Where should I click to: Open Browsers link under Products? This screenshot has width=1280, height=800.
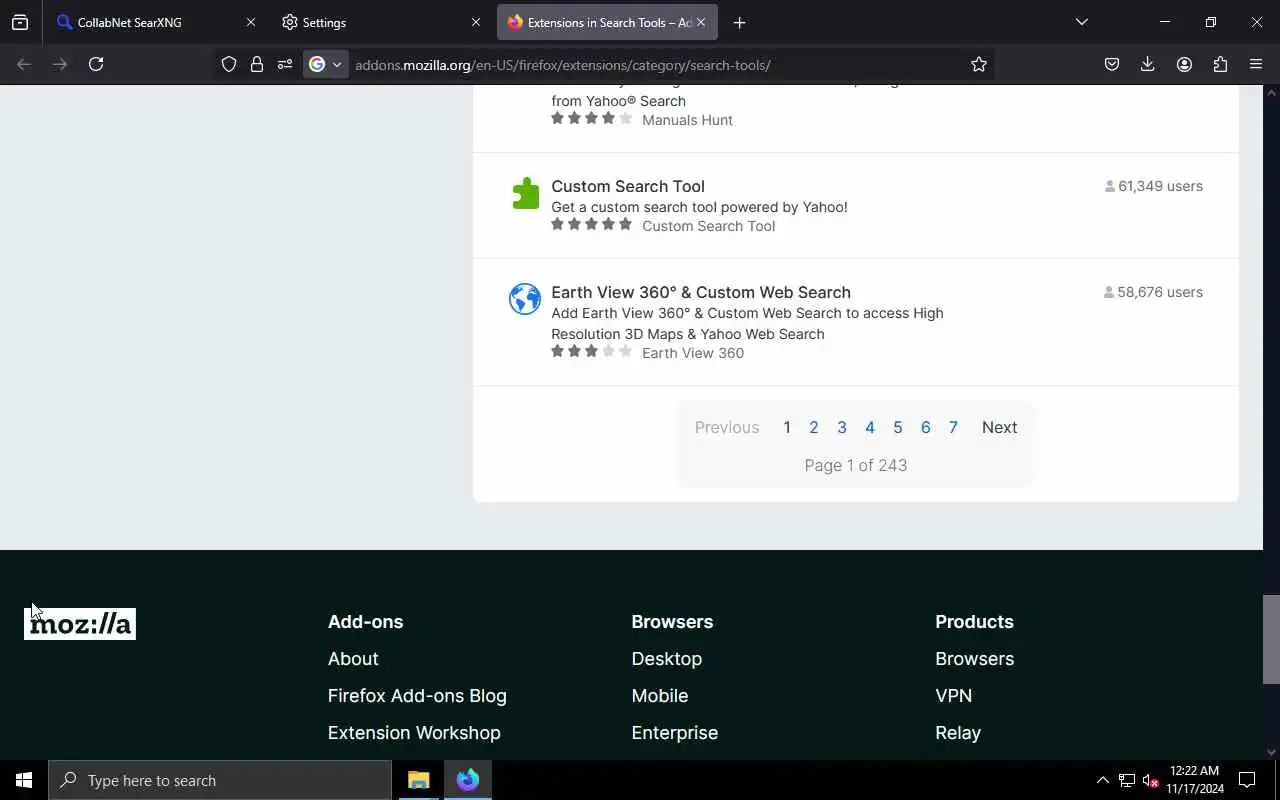(975, 659)
